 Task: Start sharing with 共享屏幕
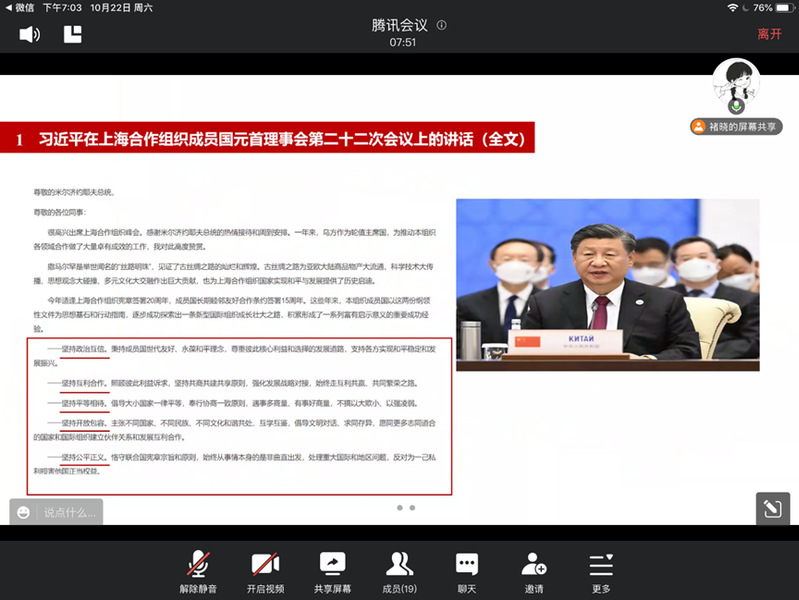[x=332, y=570]
